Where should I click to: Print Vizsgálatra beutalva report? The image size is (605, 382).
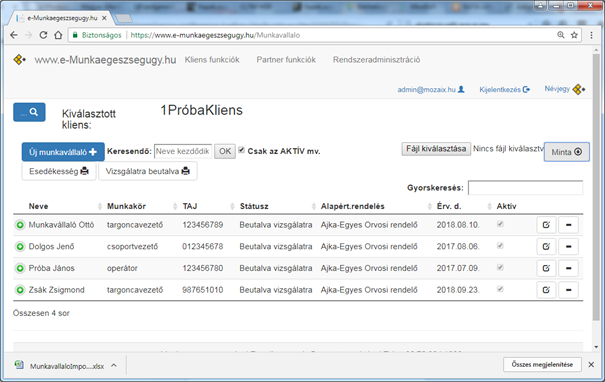point(148,171)
